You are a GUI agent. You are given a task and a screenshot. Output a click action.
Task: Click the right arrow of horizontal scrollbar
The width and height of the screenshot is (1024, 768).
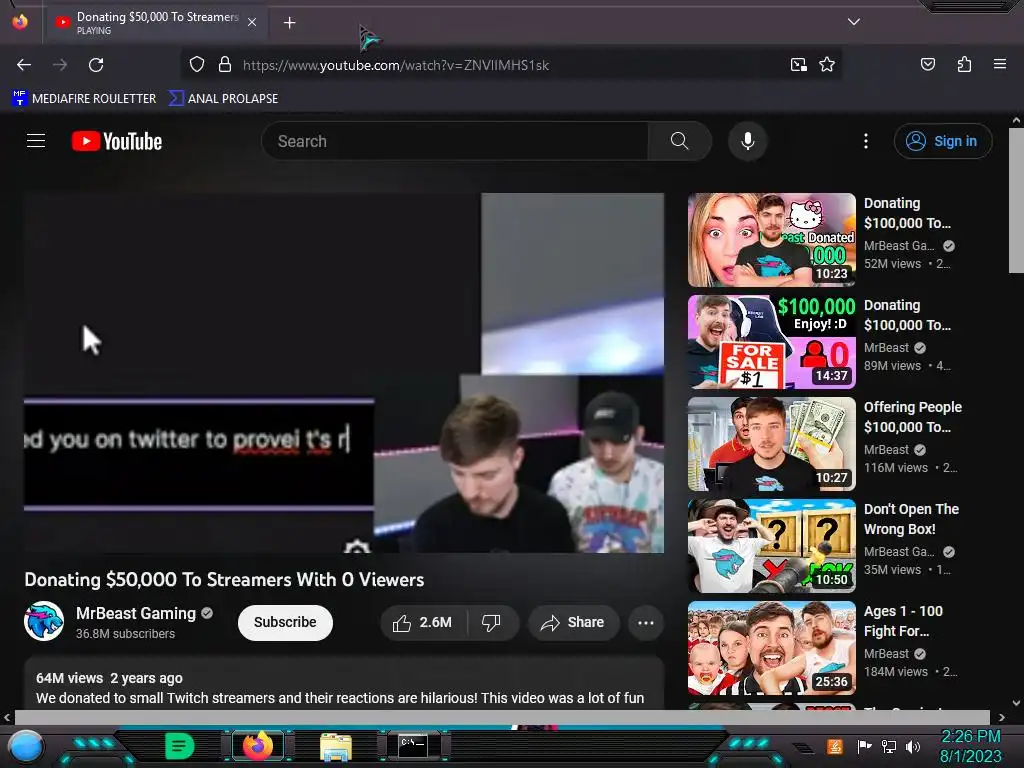pyautogui.click(x=1002, y=717)
